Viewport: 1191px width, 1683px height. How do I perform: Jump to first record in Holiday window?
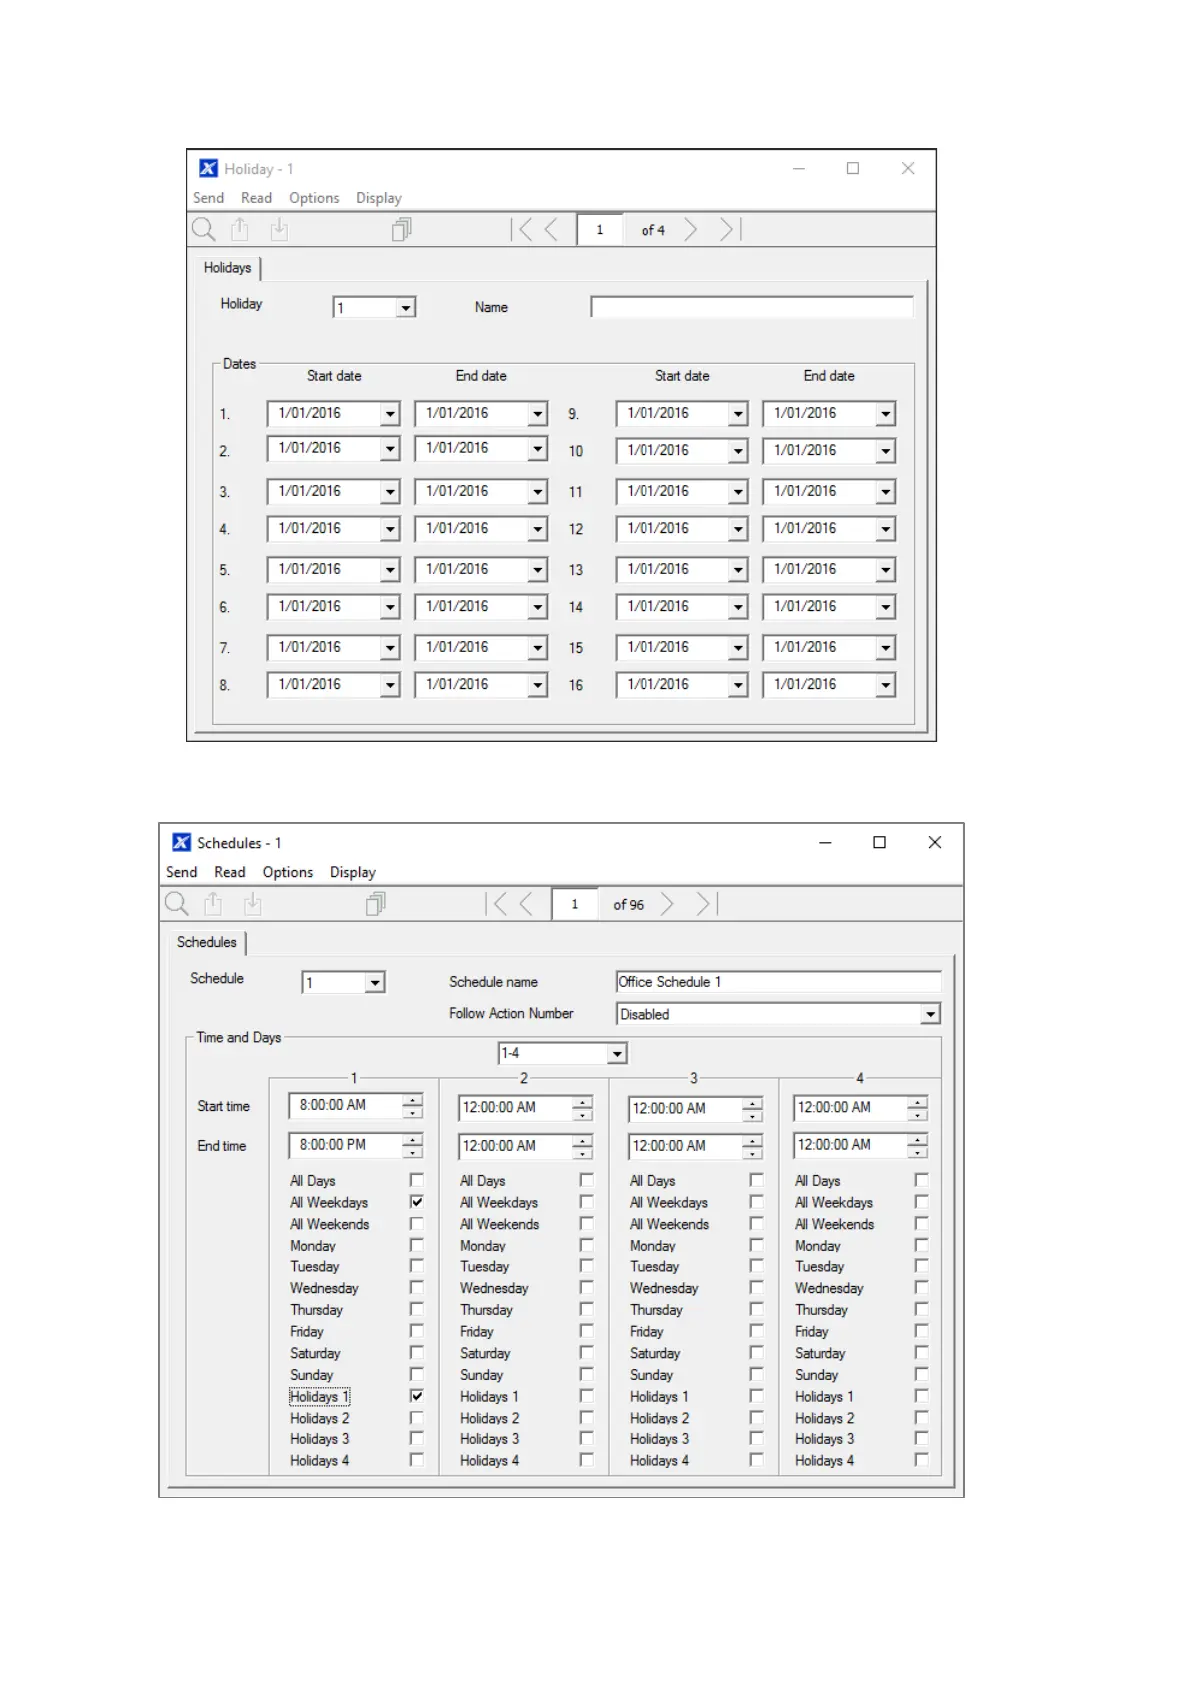[521, 230]
